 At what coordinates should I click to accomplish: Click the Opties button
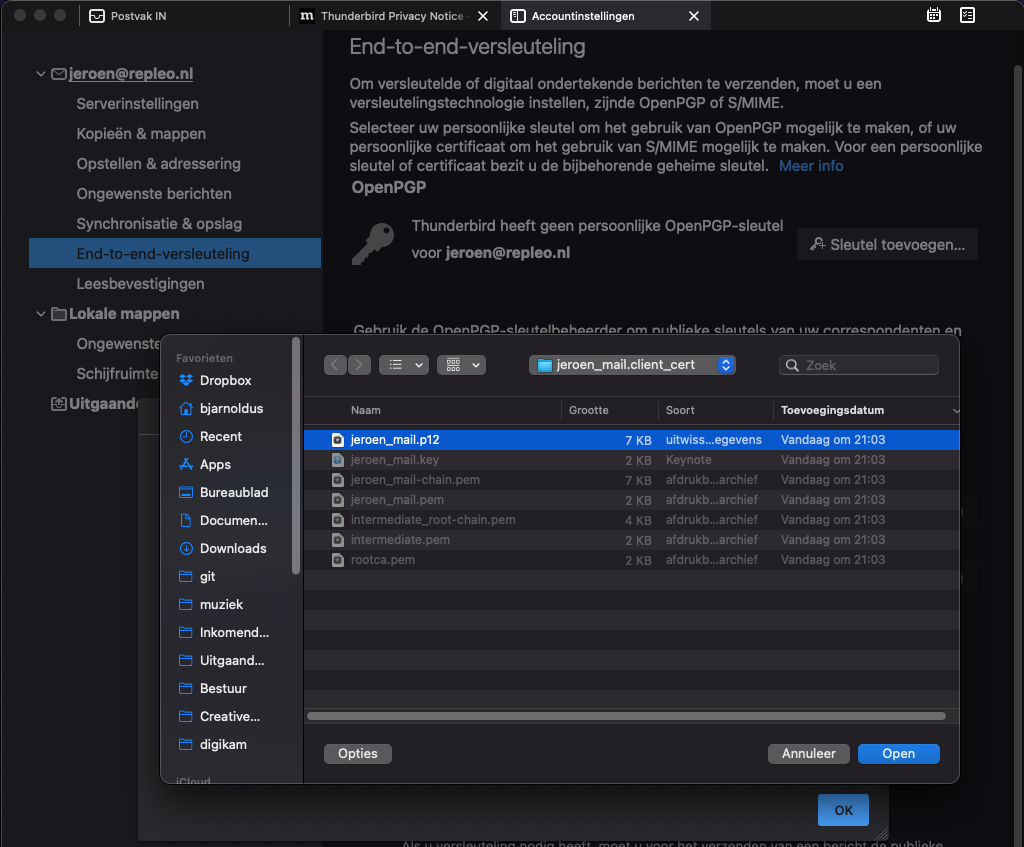(358, 754)
